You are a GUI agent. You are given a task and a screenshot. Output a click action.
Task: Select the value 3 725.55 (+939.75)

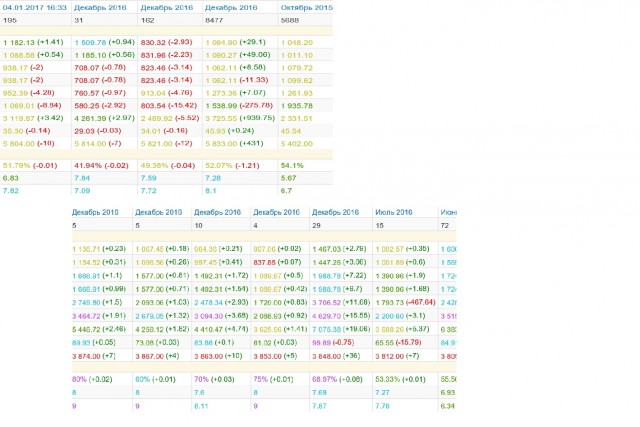[240, 118]
